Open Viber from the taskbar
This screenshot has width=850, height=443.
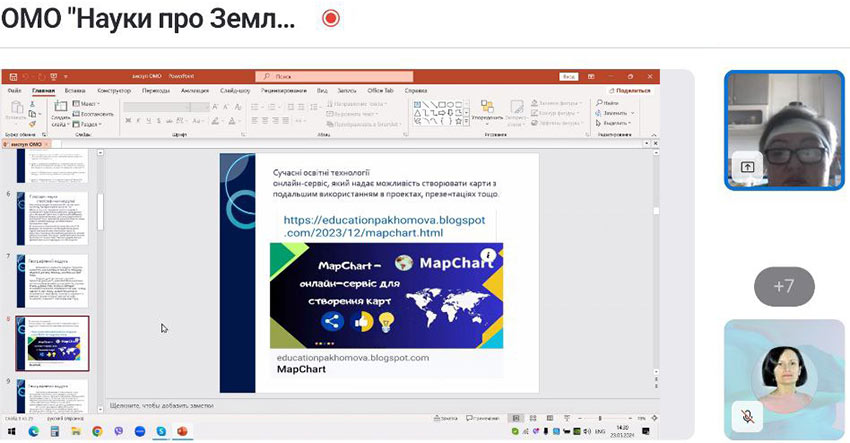[x=119, y=432]
